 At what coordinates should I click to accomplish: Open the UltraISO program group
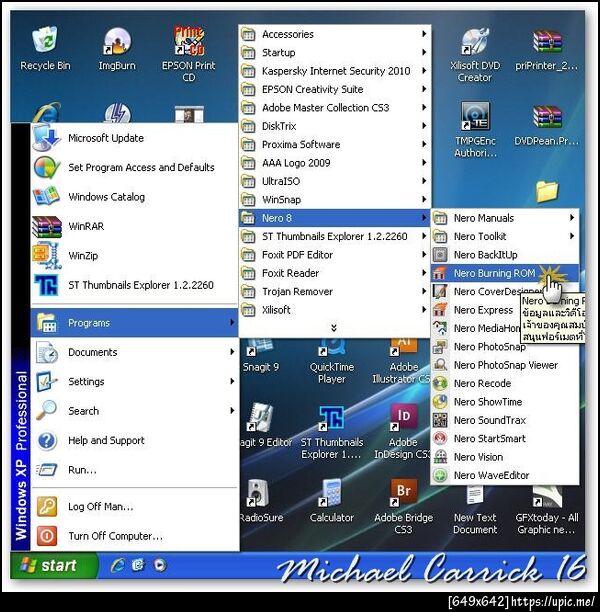click(335, 181)
